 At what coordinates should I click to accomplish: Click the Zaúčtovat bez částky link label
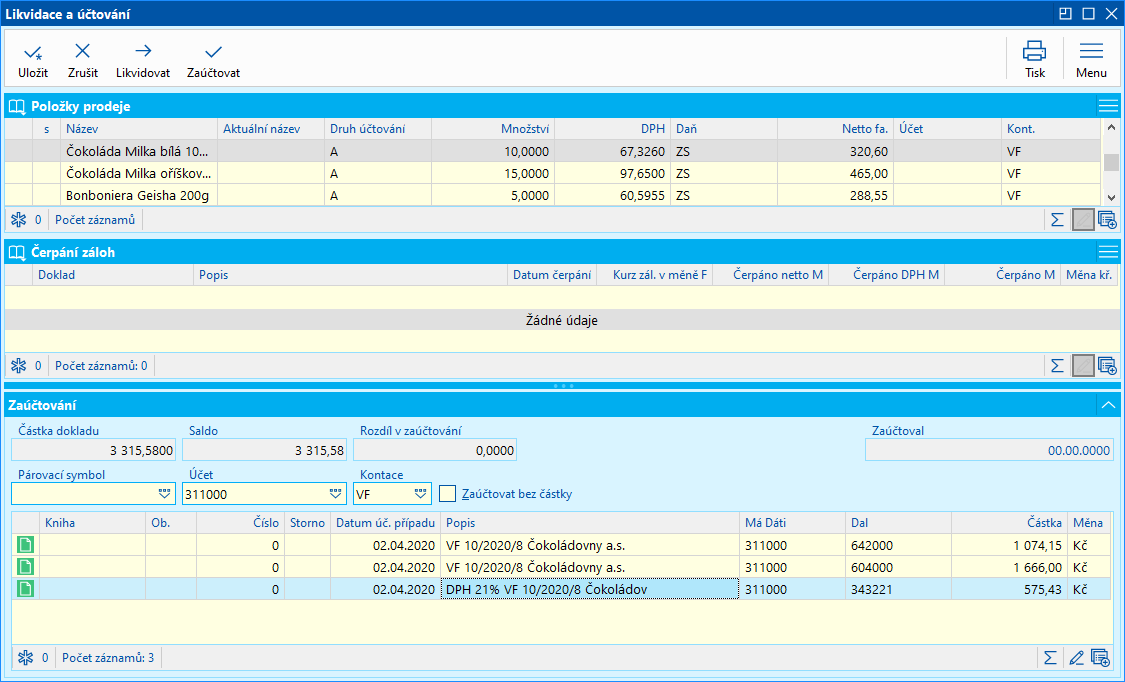click(x=517, y=494)
